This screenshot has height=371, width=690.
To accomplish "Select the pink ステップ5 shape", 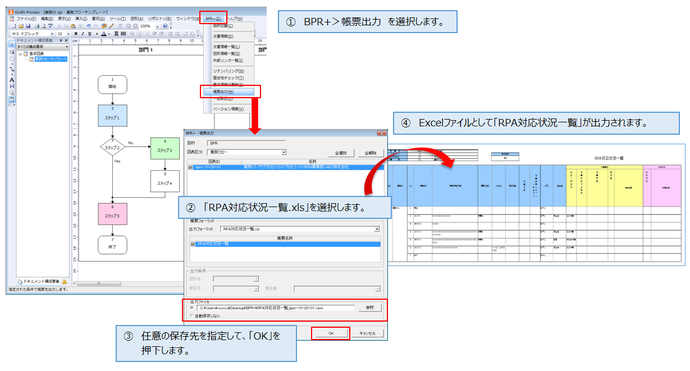I will click(x=112, y=214).
